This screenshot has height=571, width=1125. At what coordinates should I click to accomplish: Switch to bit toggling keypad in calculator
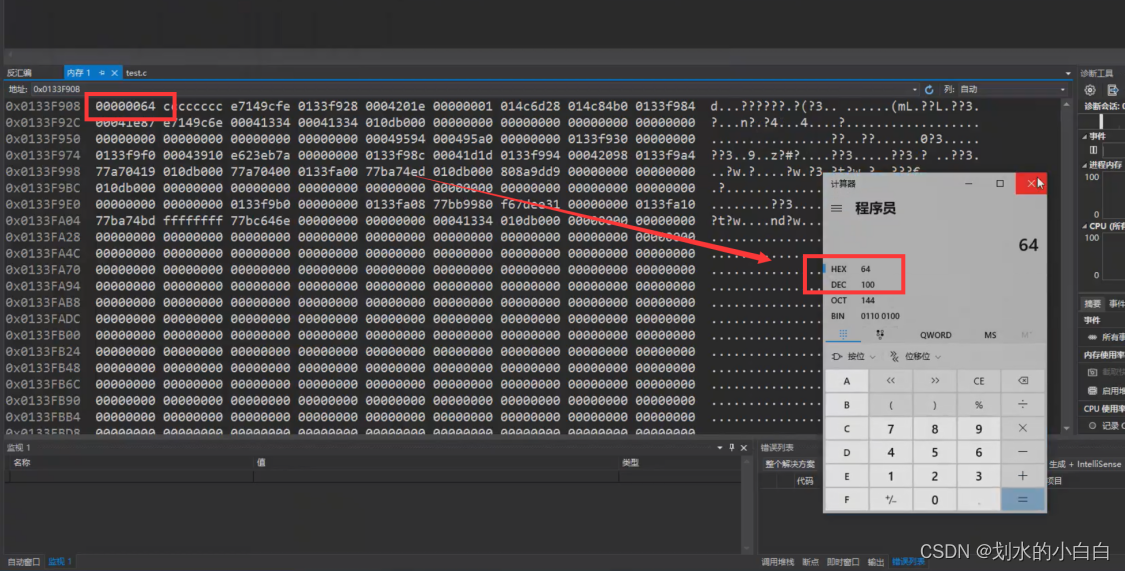[880, 334]
